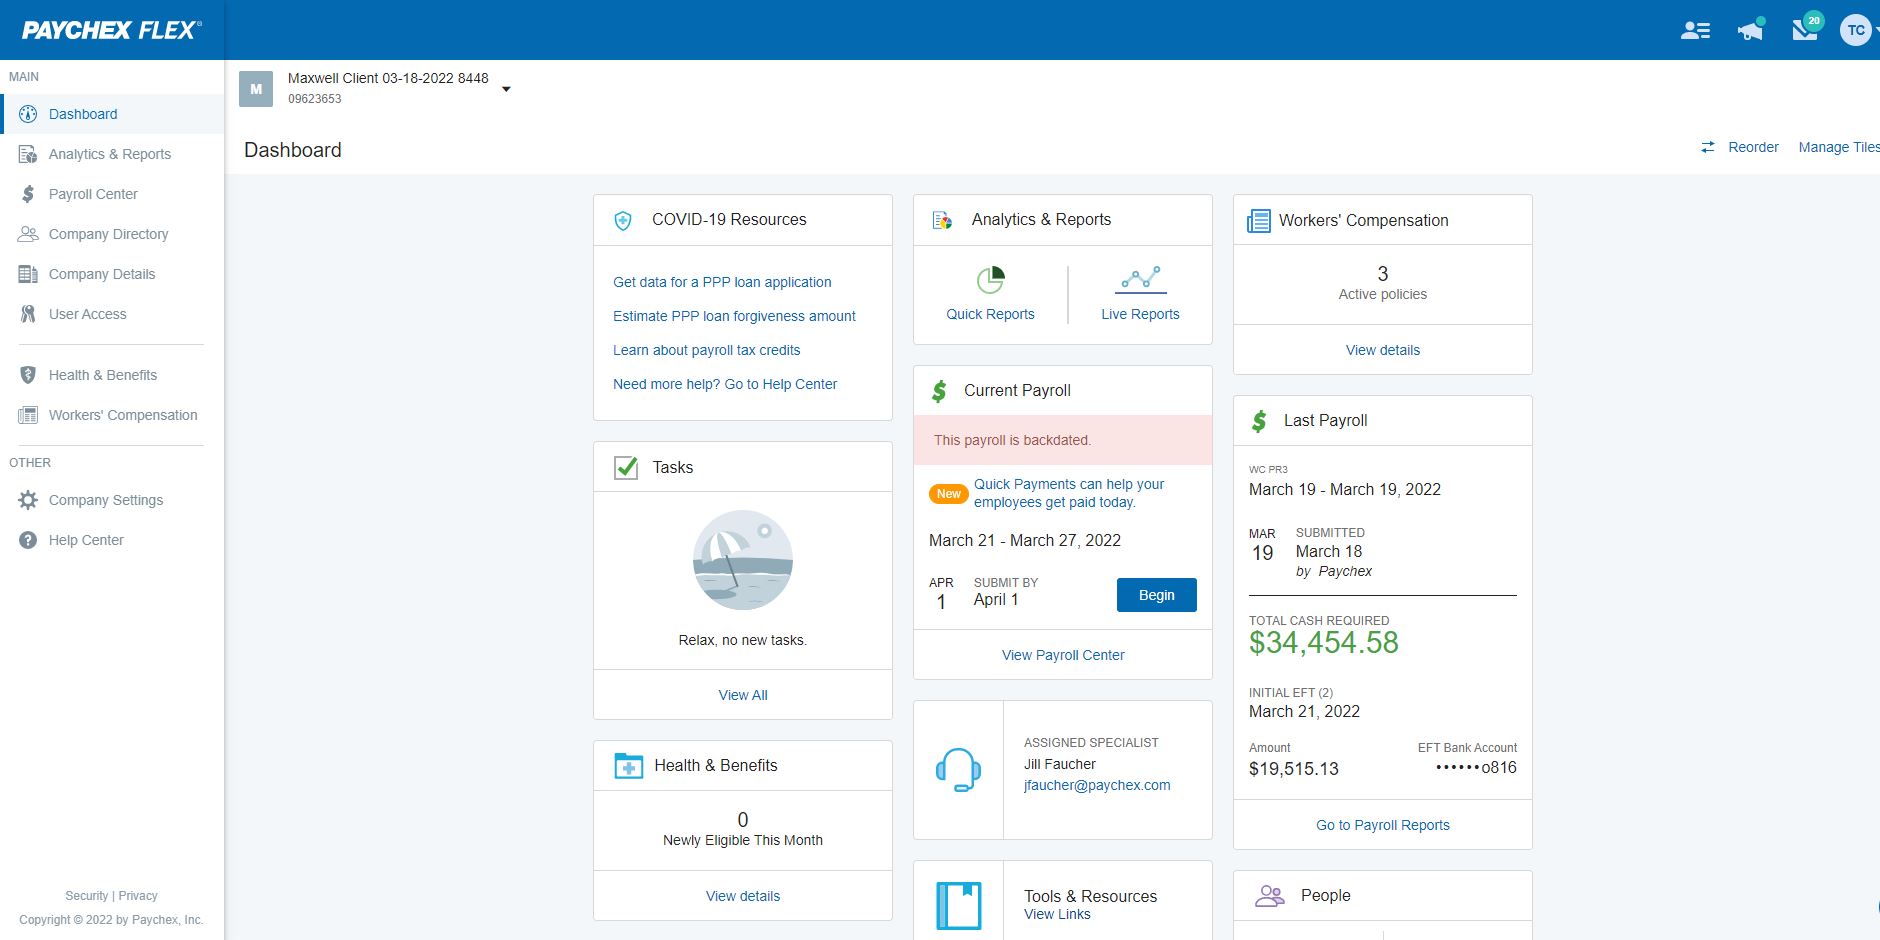Click View details in Health & Benefits tile
The image size is (1880, 940).
coord(743,896)
